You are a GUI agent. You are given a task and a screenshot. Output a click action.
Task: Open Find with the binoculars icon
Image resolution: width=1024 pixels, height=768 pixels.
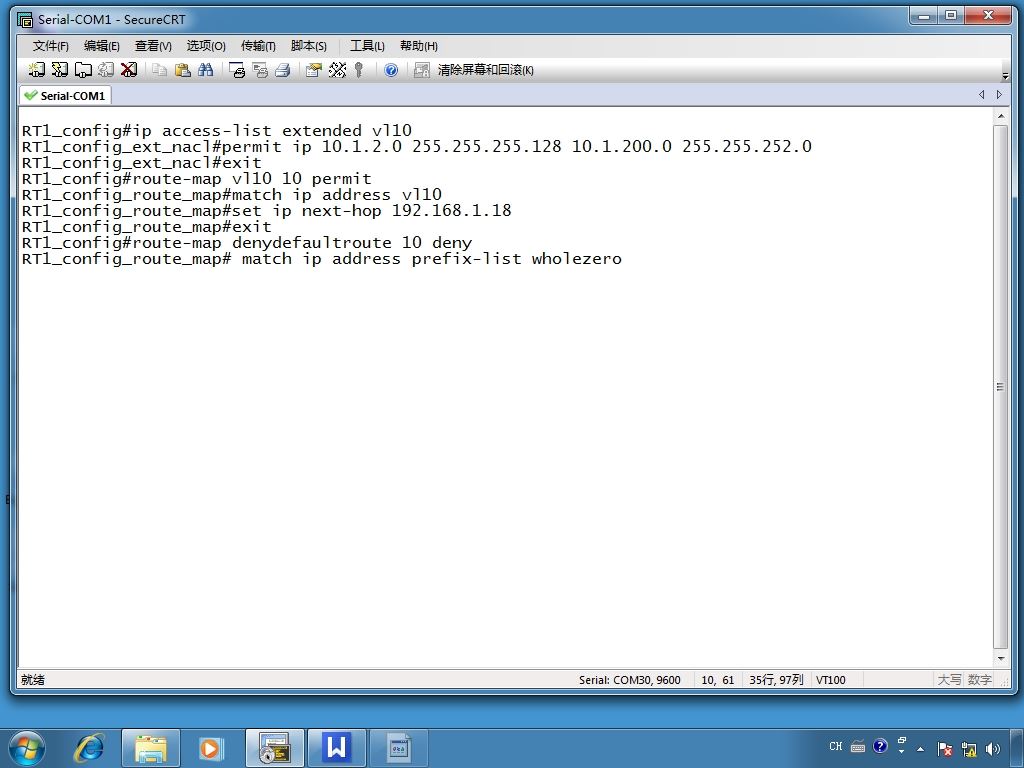(206, 70)
